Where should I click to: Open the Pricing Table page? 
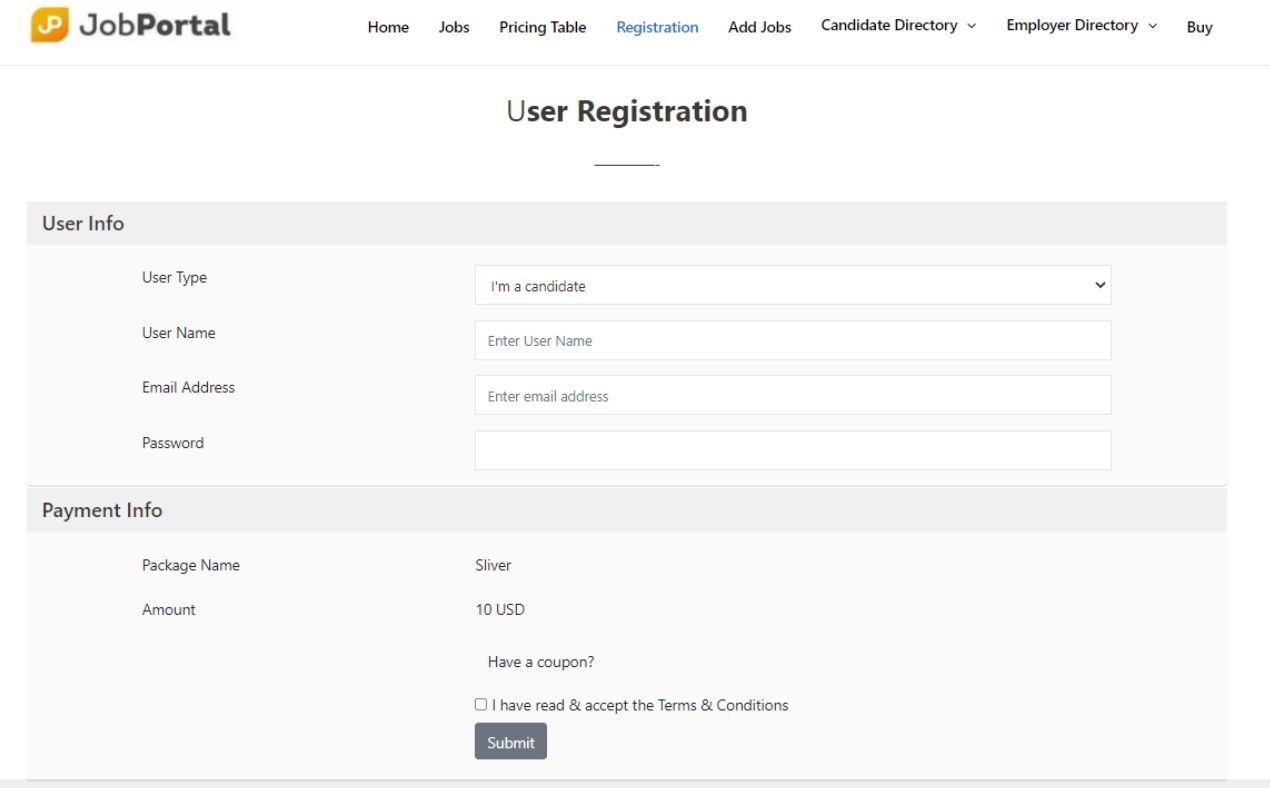click(x=542, y=27)
